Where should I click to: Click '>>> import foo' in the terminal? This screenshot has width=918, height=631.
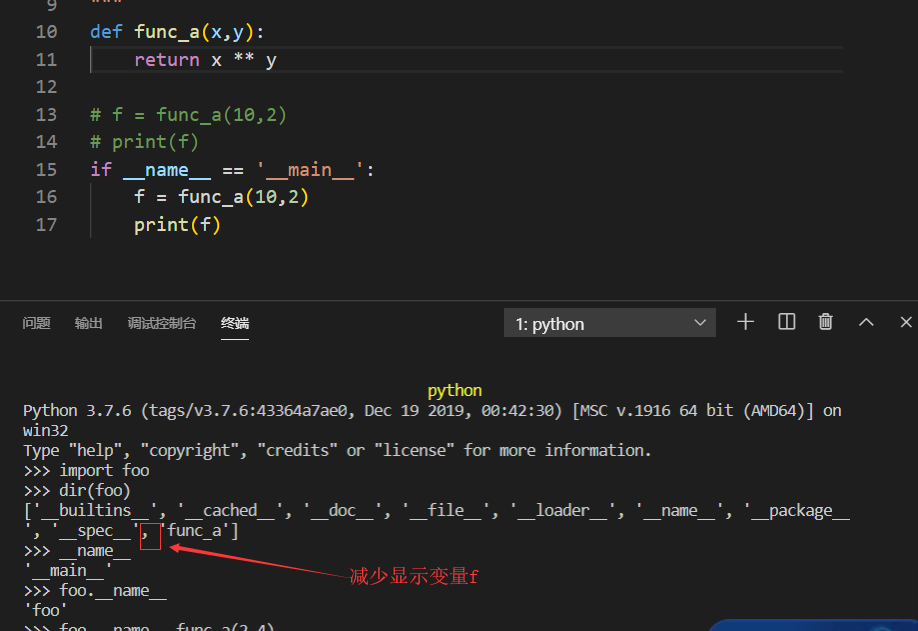pos(87,471)
